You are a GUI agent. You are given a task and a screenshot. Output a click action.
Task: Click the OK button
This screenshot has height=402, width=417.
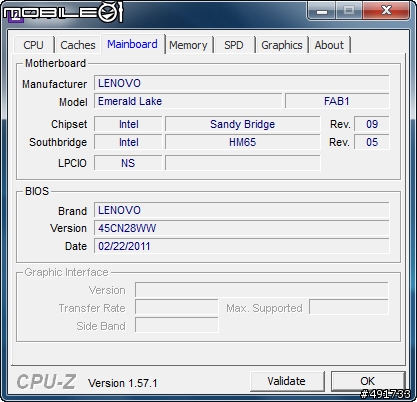point(368,381)
